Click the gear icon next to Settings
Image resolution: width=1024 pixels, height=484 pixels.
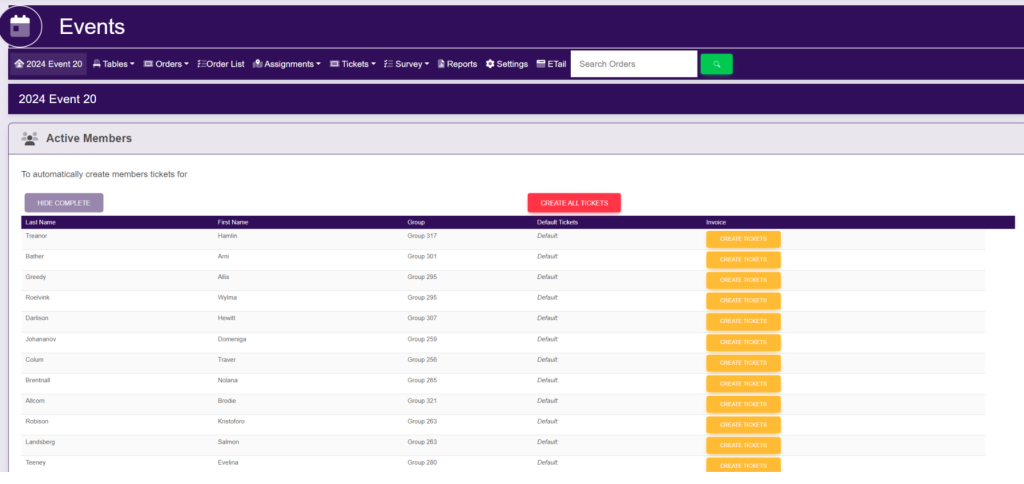pyautogui.click(x=490, y=64)
